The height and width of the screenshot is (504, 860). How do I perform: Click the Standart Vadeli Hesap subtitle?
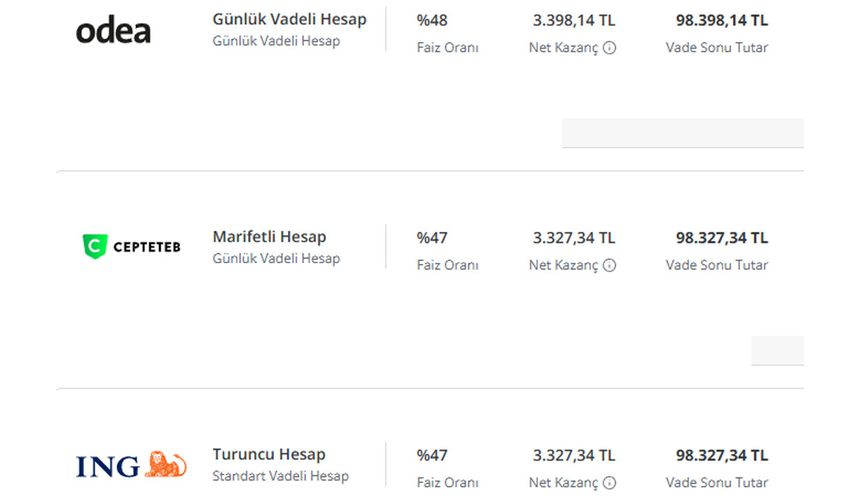click(x=280, y=476)
